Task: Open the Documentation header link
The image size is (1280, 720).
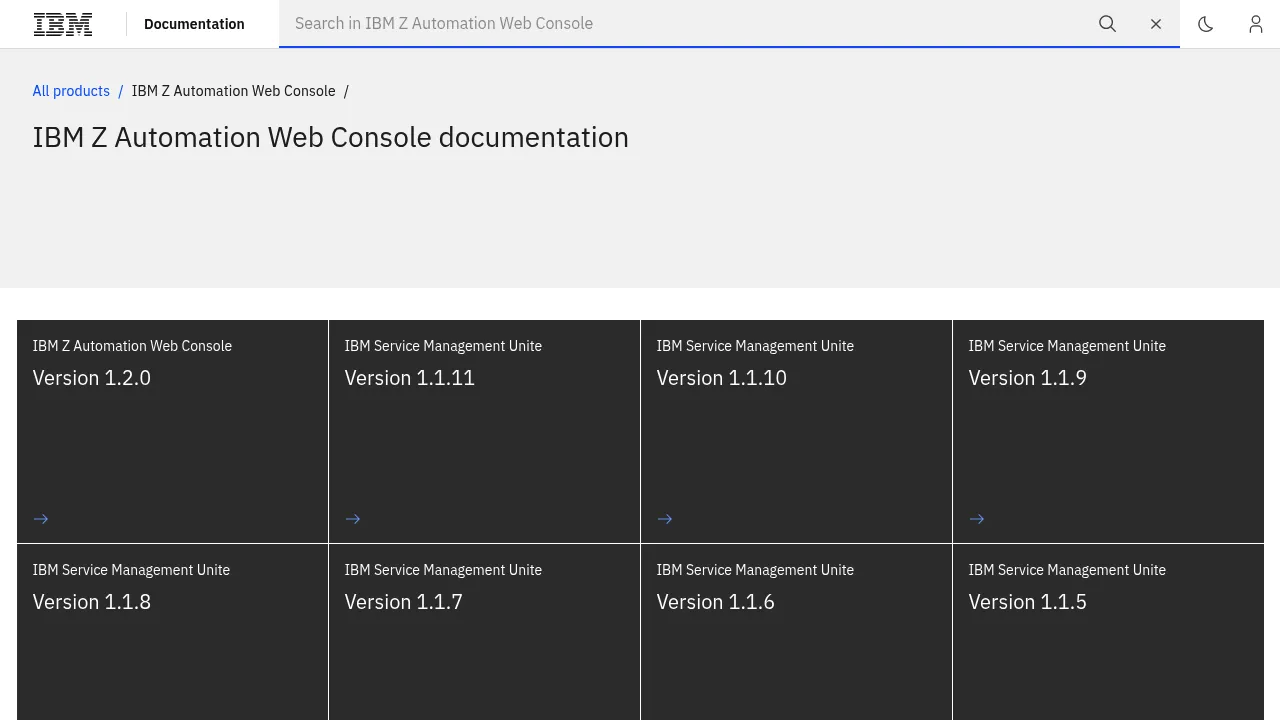Action: (194, 24)
